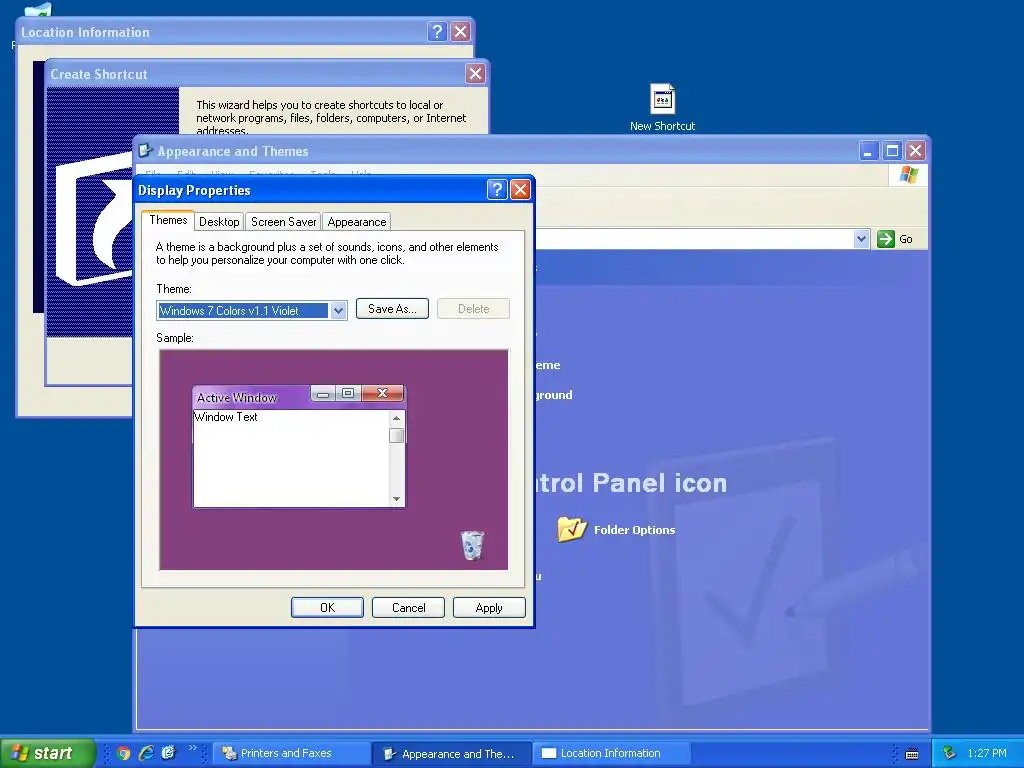The width and height of the screenshot is (1024, 768).
Task: Switch to the Screen Saver tab
Action: tap(283, 221)
